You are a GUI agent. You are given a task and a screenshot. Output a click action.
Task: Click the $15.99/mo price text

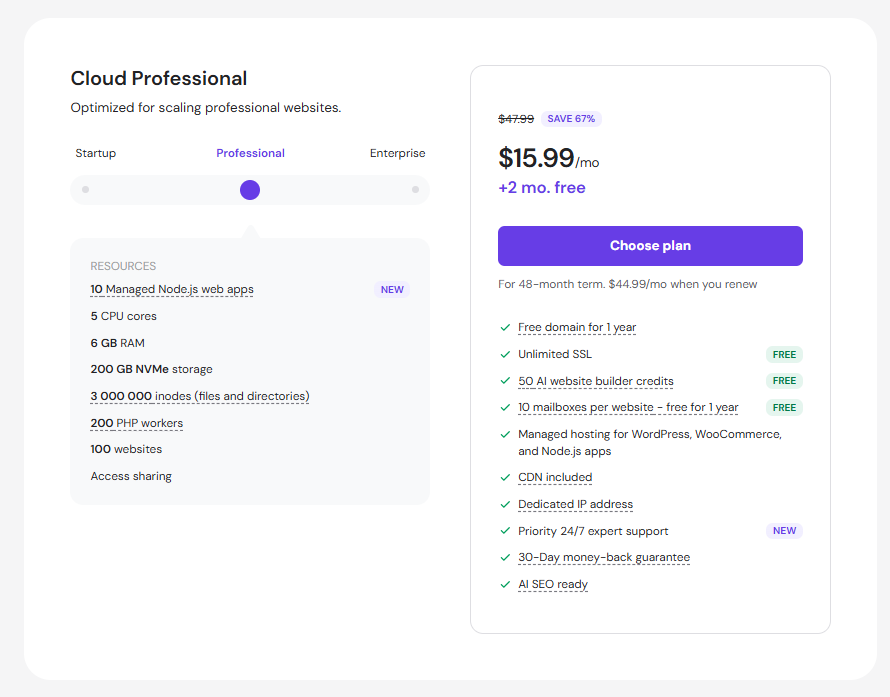point(548,158)
